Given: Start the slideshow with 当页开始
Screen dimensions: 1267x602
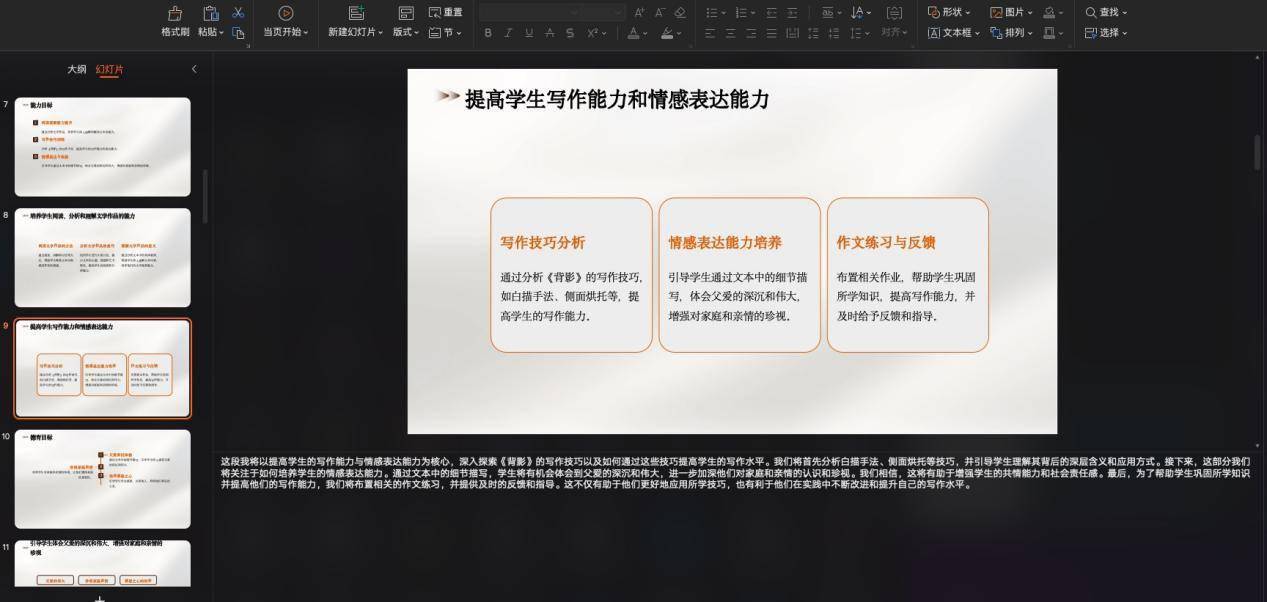Looking at the screenshot, I should tap(284, 20).
